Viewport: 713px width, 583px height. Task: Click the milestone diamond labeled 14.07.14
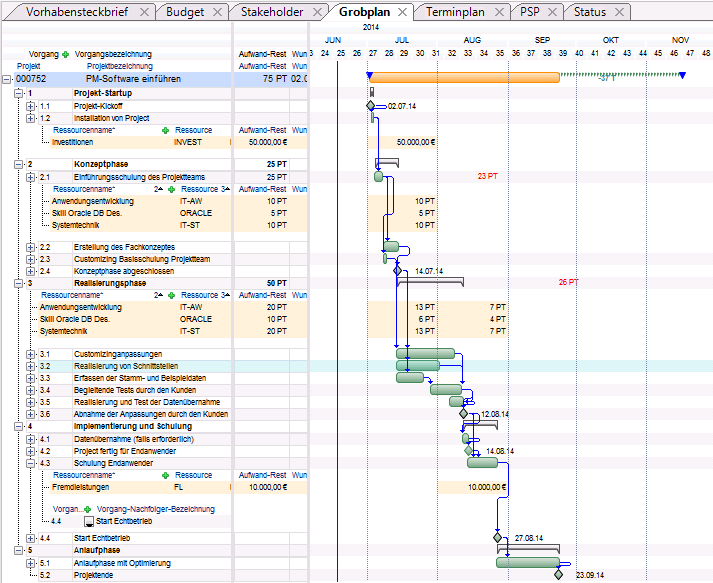(397, 271)
